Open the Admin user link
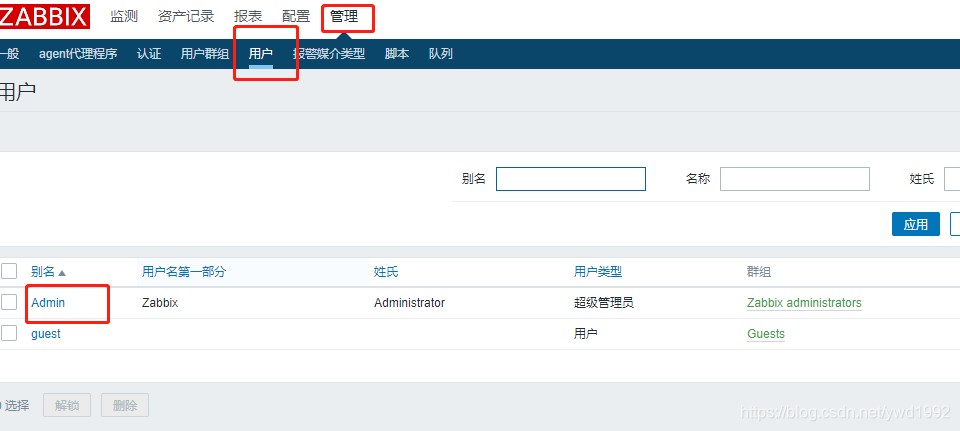The width and height of the screenshot is (960, 431). (x=48, y=302)
